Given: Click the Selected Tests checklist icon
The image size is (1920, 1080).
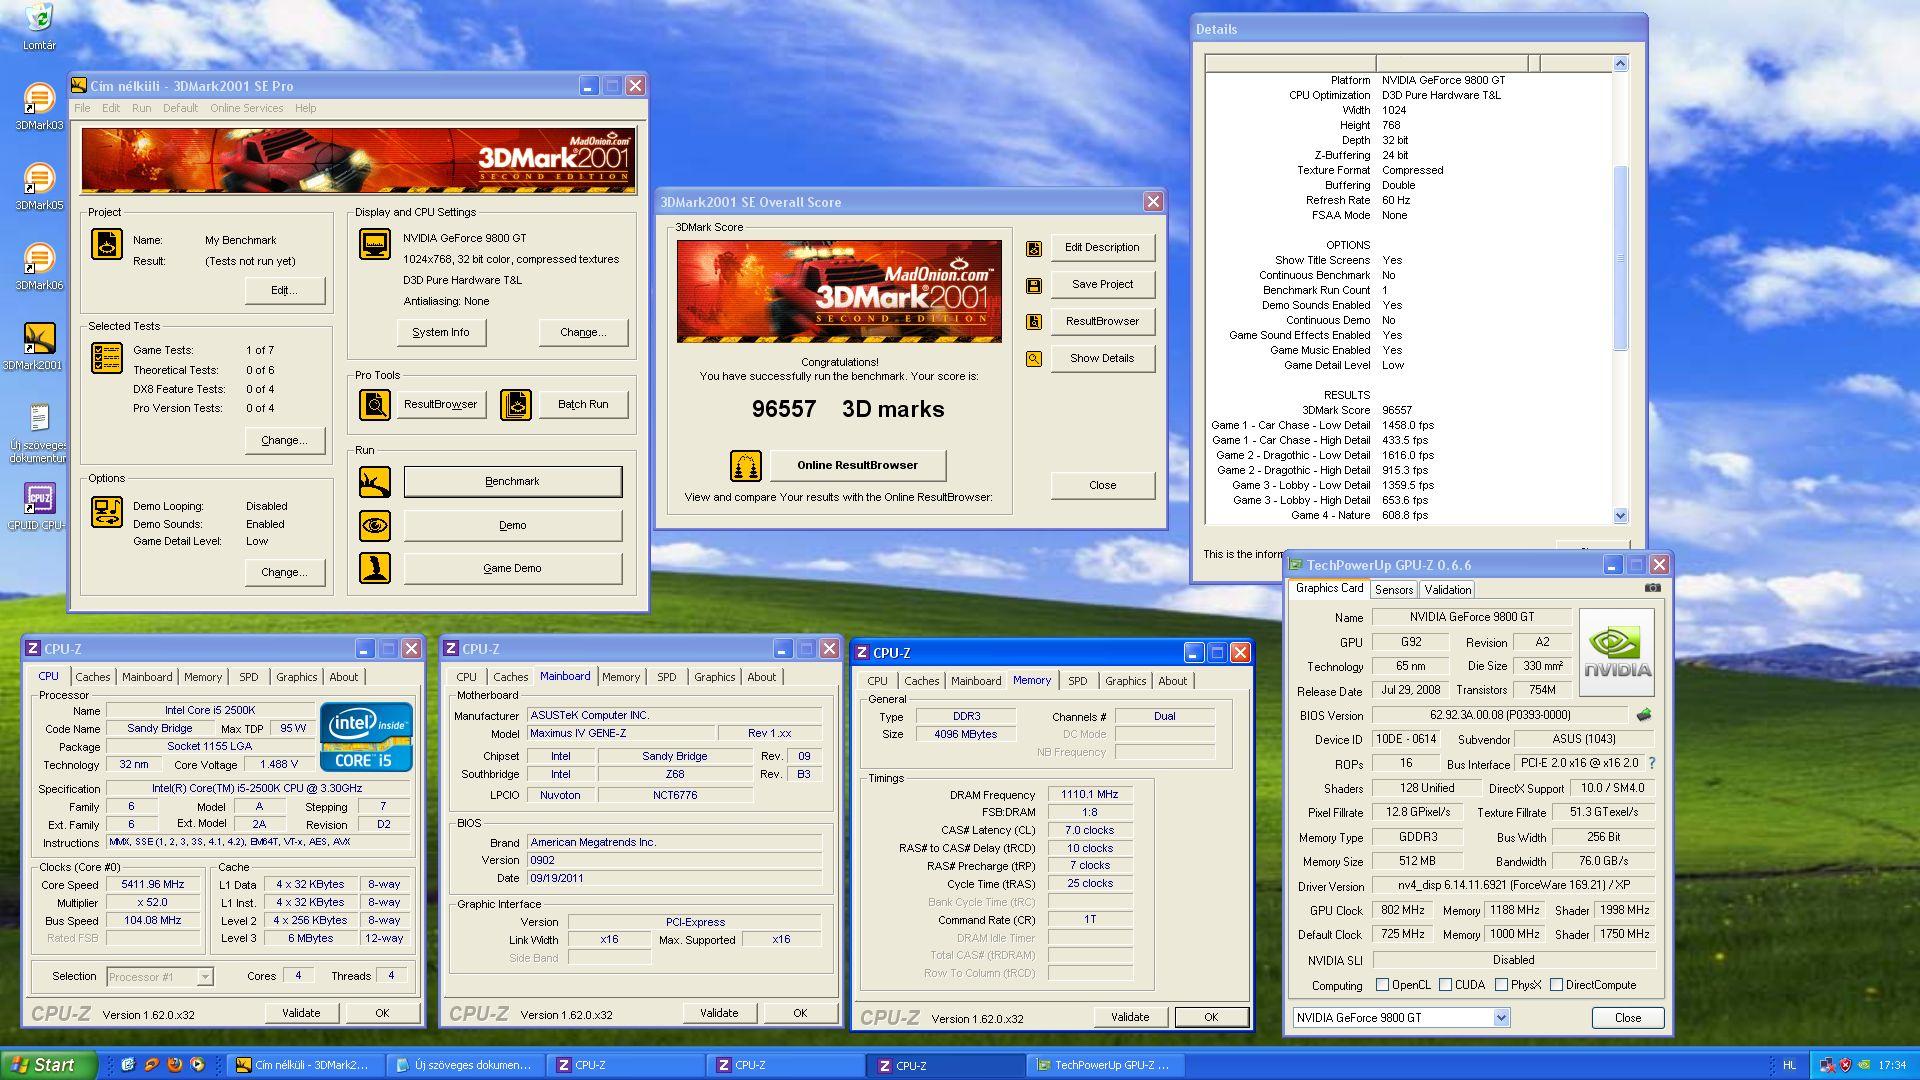Looking at the screenshot, I should pos(107,357).
